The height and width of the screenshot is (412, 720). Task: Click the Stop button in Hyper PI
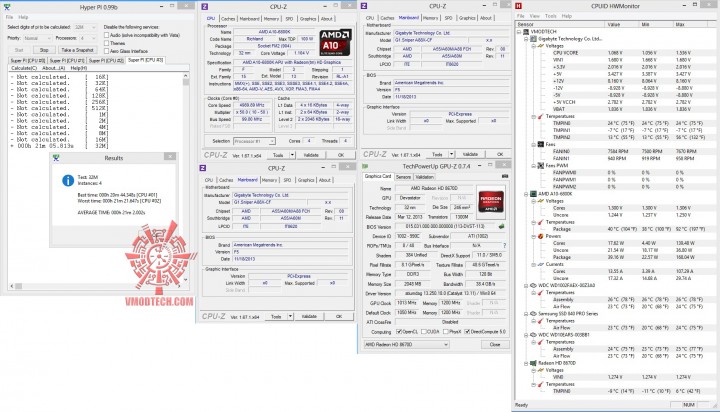click(44, 50)
